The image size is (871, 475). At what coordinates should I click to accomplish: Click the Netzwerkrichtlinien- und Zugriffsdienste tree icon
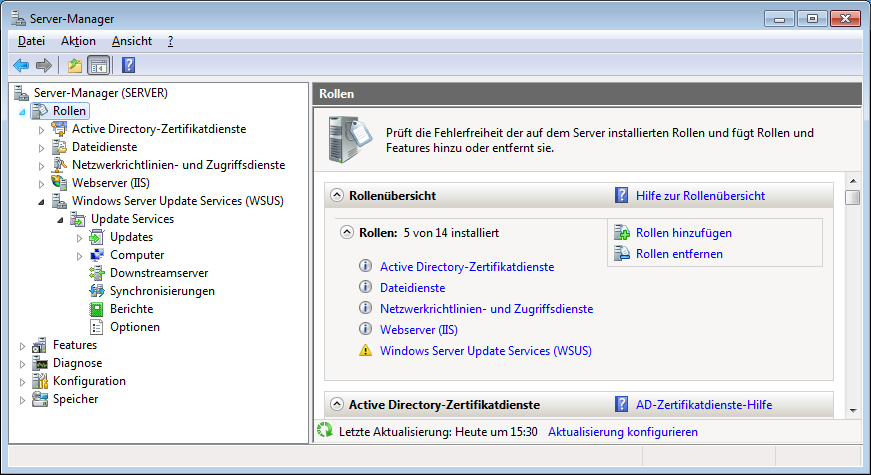[59, 164]
